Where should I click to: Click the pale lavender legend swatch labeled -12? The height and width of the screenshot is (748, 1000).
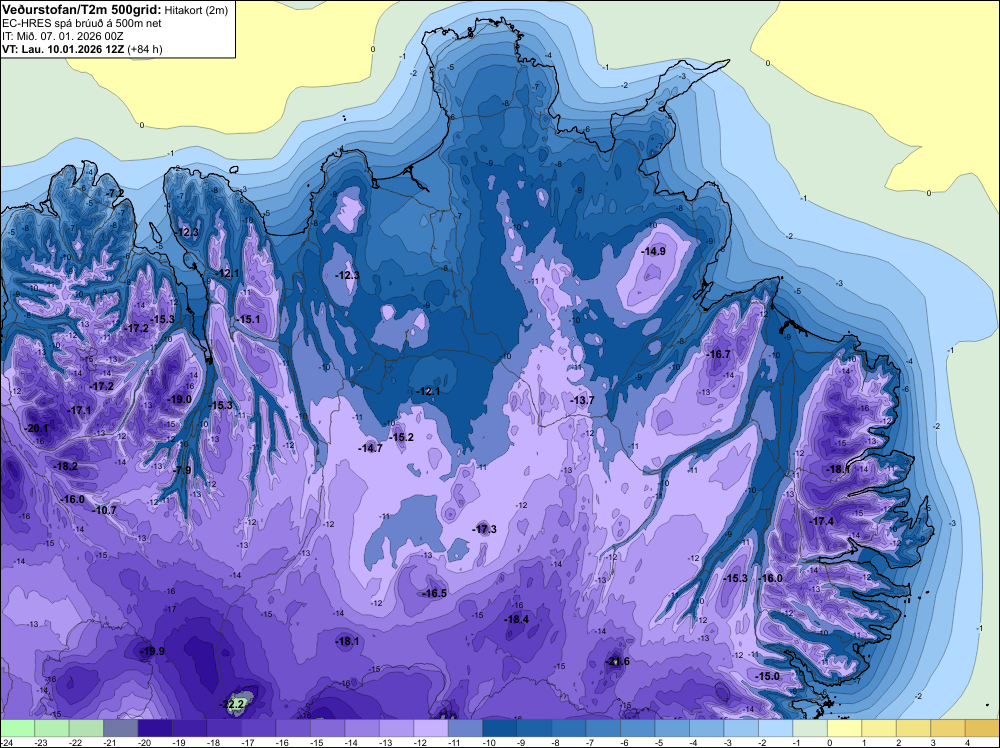(x=430, y=728)
